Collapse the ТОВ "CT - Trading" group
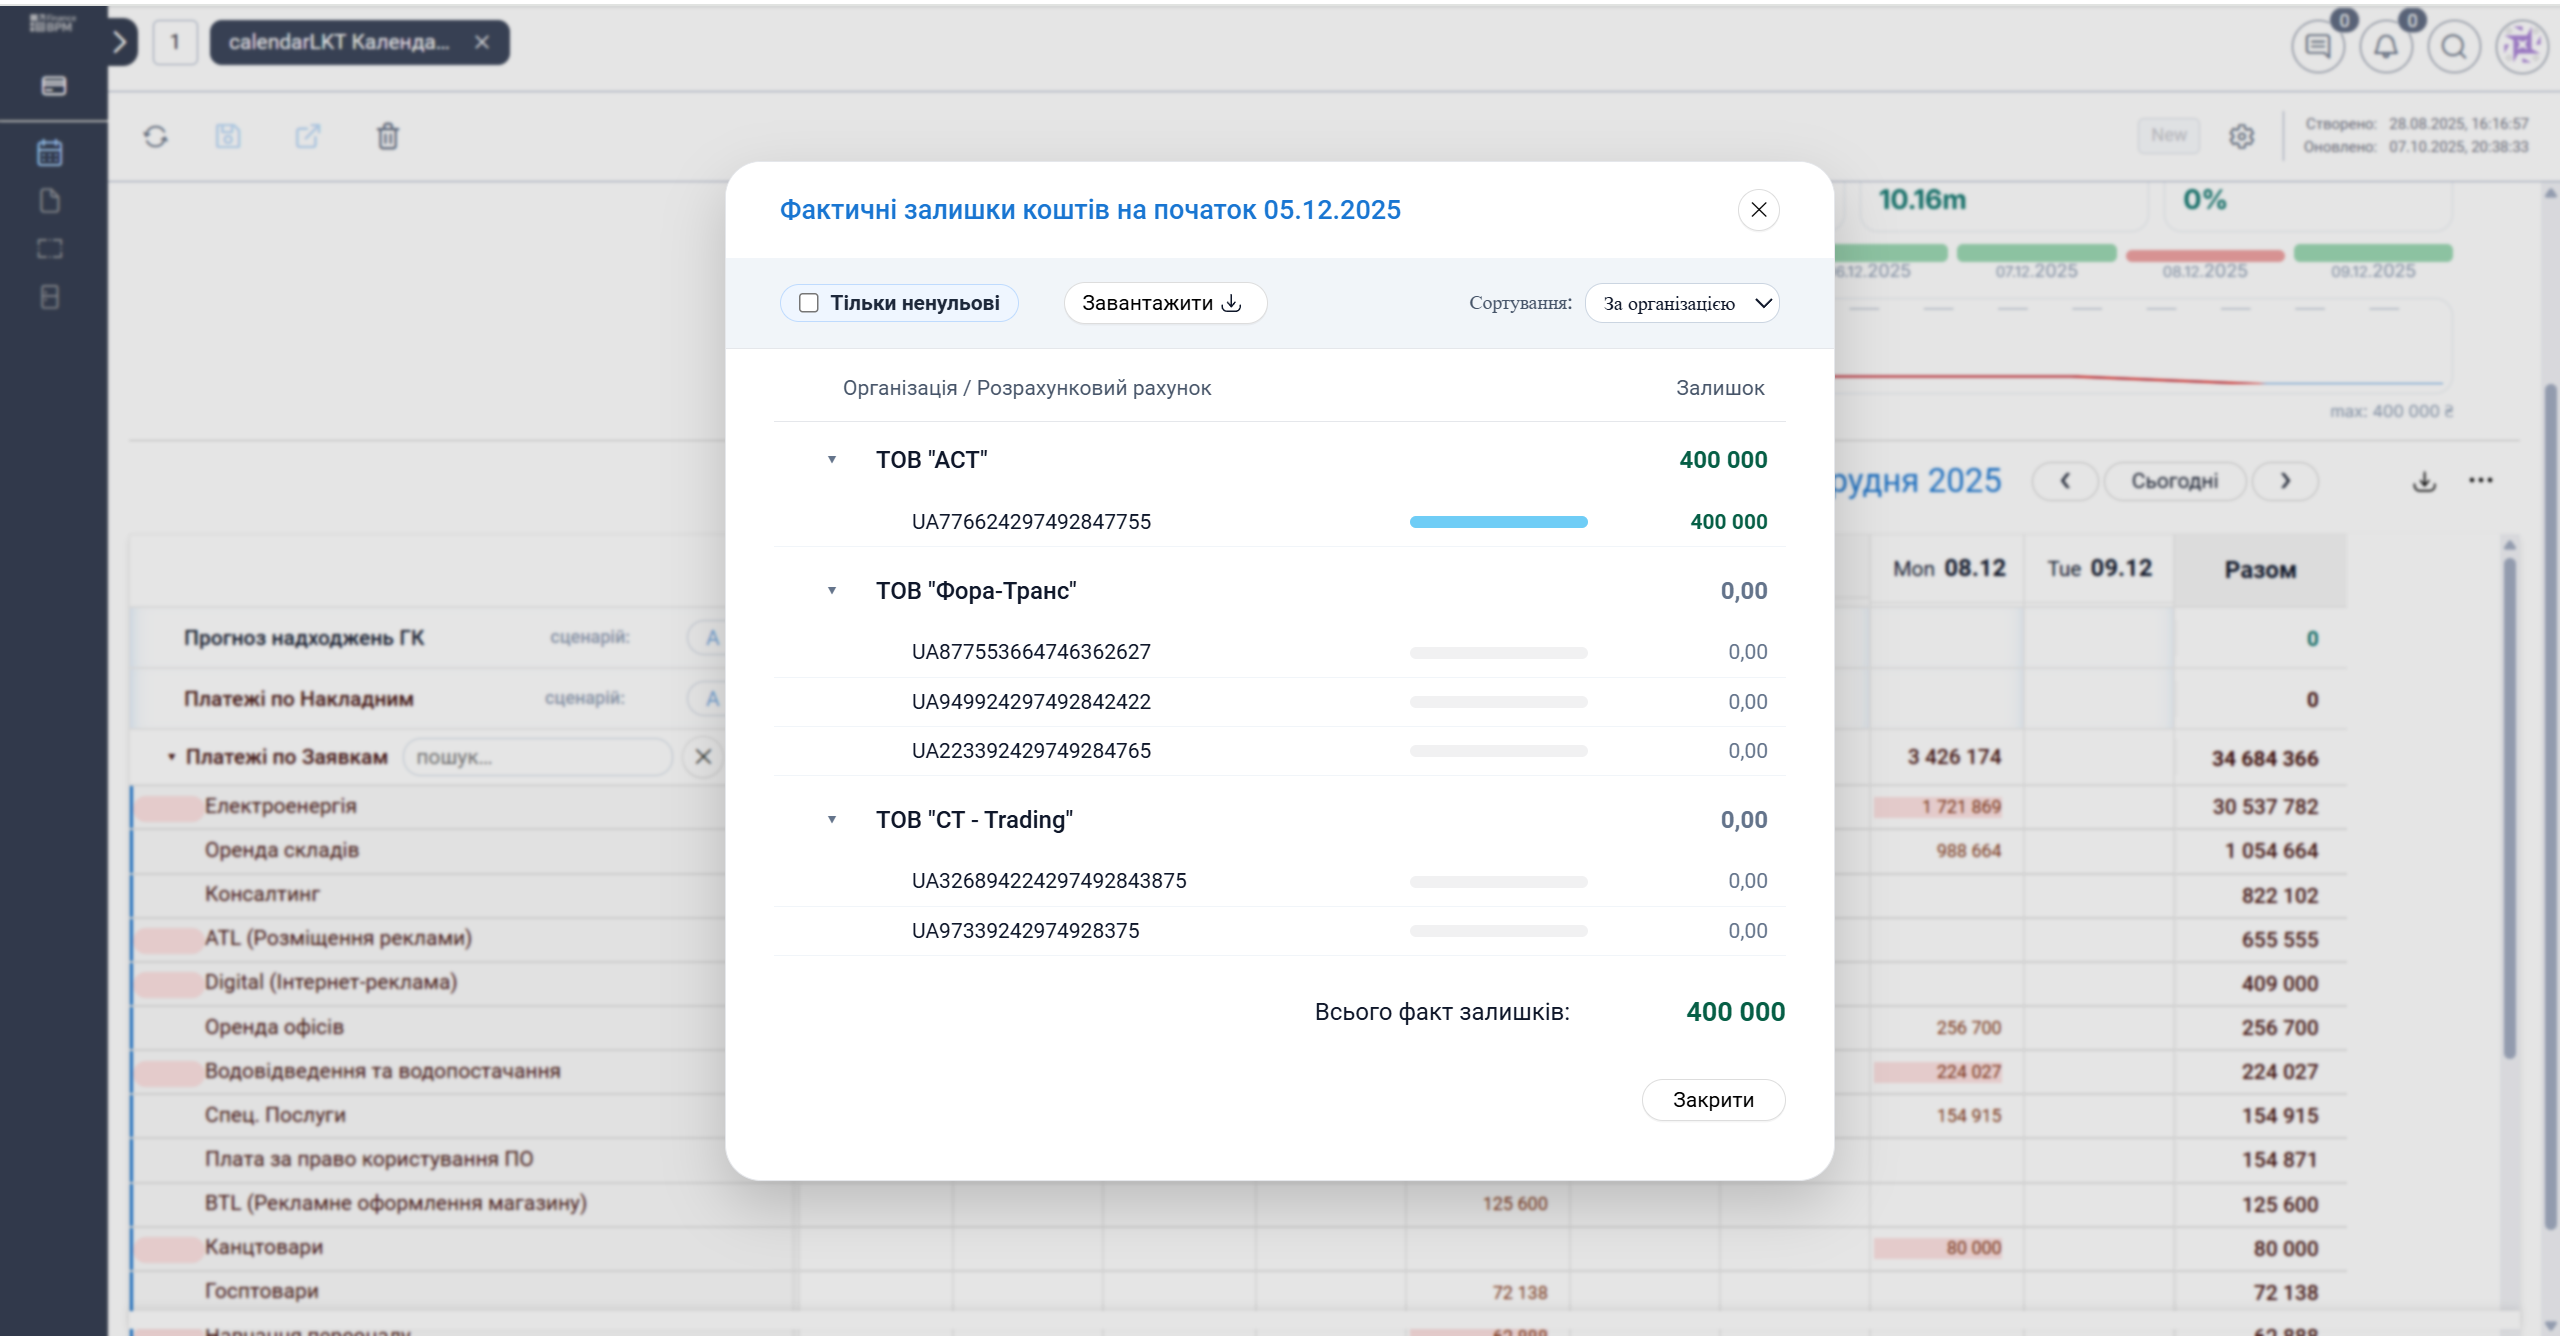The width and height of the screenshot is (2560, 1336). coord(832,820)
